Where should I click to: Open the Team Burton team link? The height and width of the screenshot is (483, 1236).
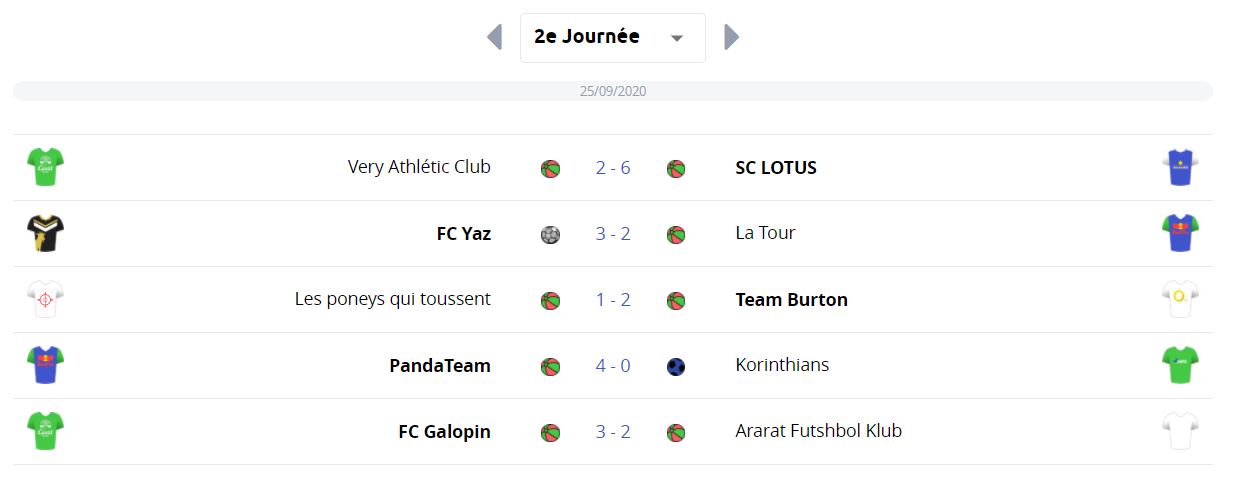(791, 300)
